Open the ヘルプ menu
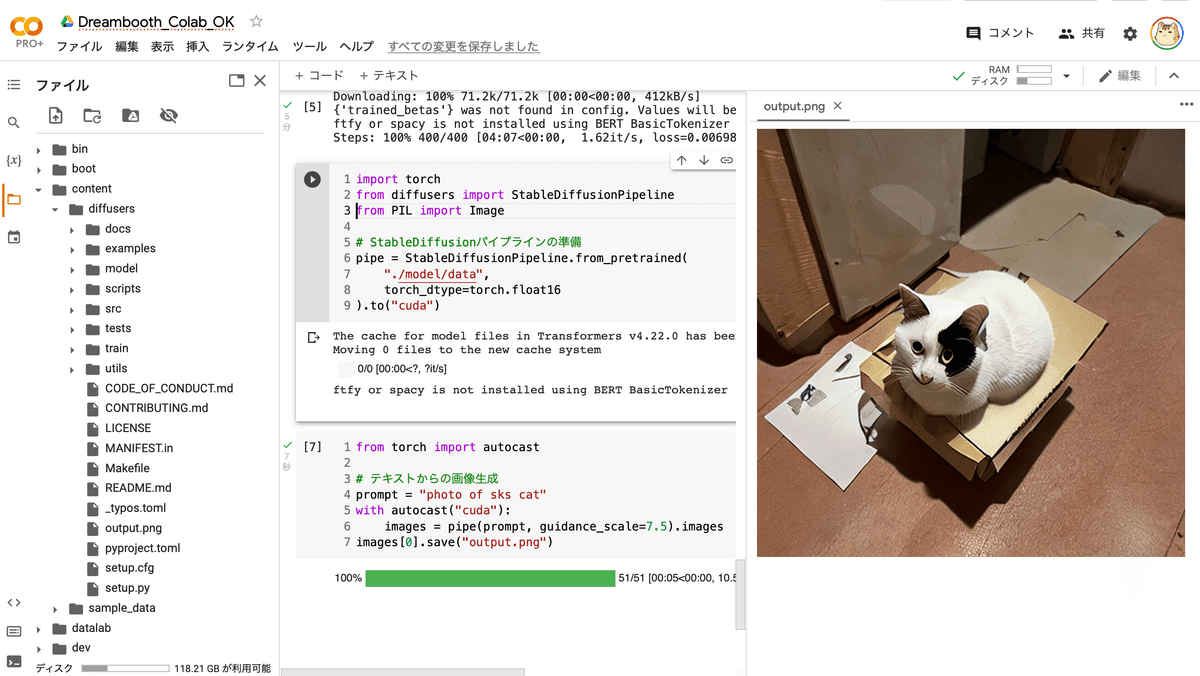Image resolution: width=1200 pixels, height=676 pixels. [356, 47]
